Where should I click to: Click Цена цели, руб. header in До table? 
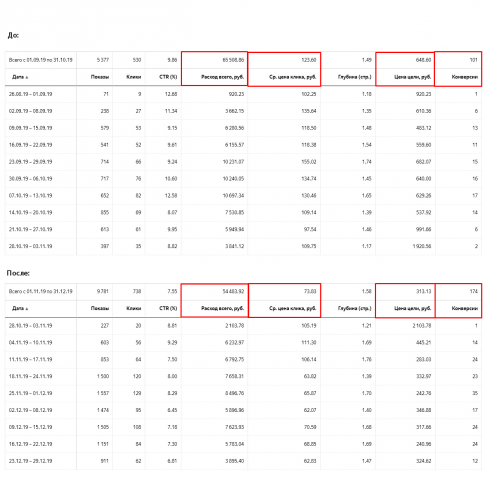(413, 77)
